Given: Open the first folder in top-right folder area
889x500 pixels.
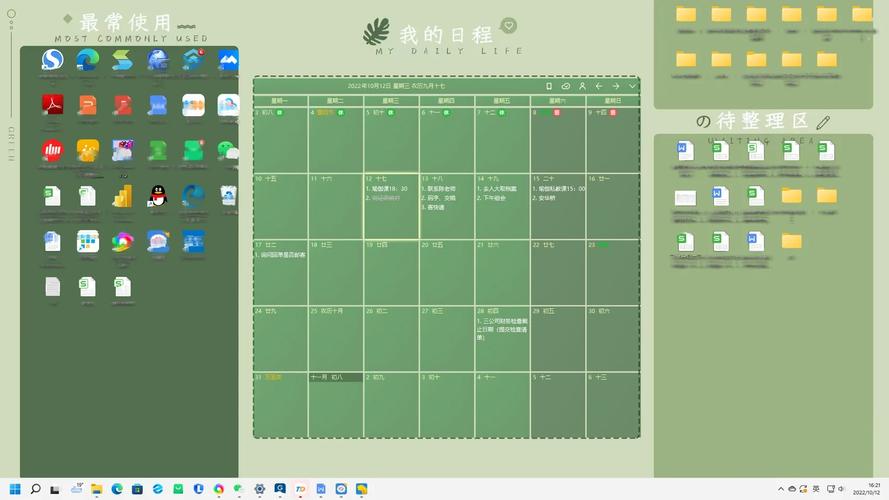Looking at the screenshot, I should [x=686, y=14].
